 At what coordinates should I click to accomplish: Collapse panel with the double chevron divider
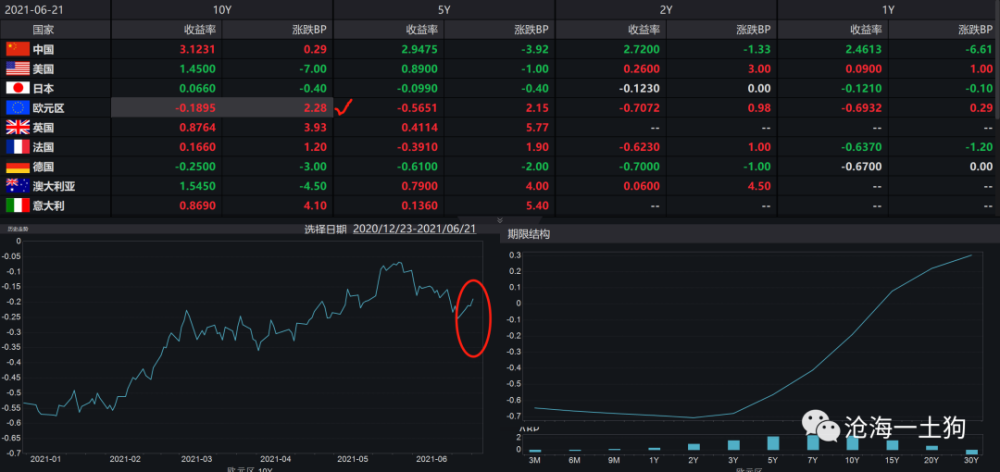click(x=500, y=219)
